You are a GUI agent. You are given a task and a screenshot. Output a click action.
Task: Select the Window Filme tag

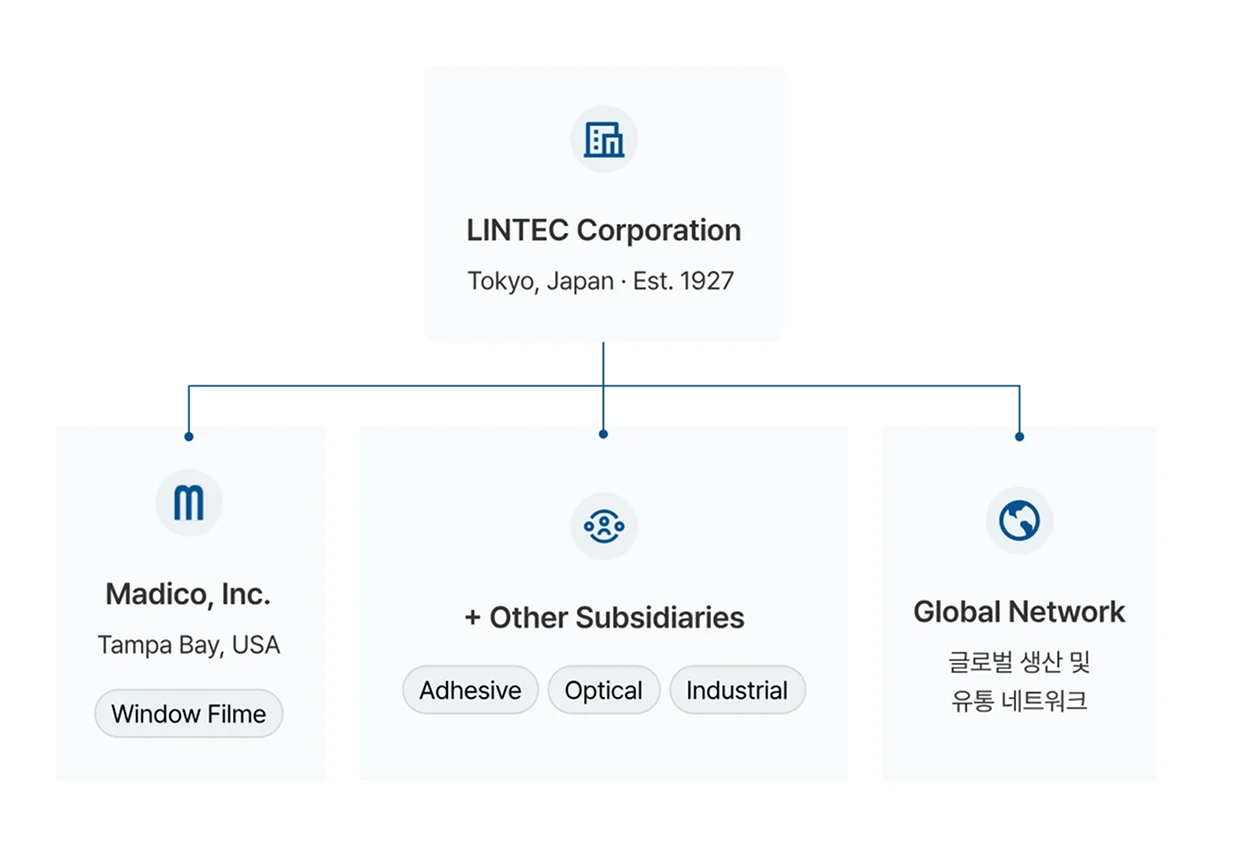[189, 714]
